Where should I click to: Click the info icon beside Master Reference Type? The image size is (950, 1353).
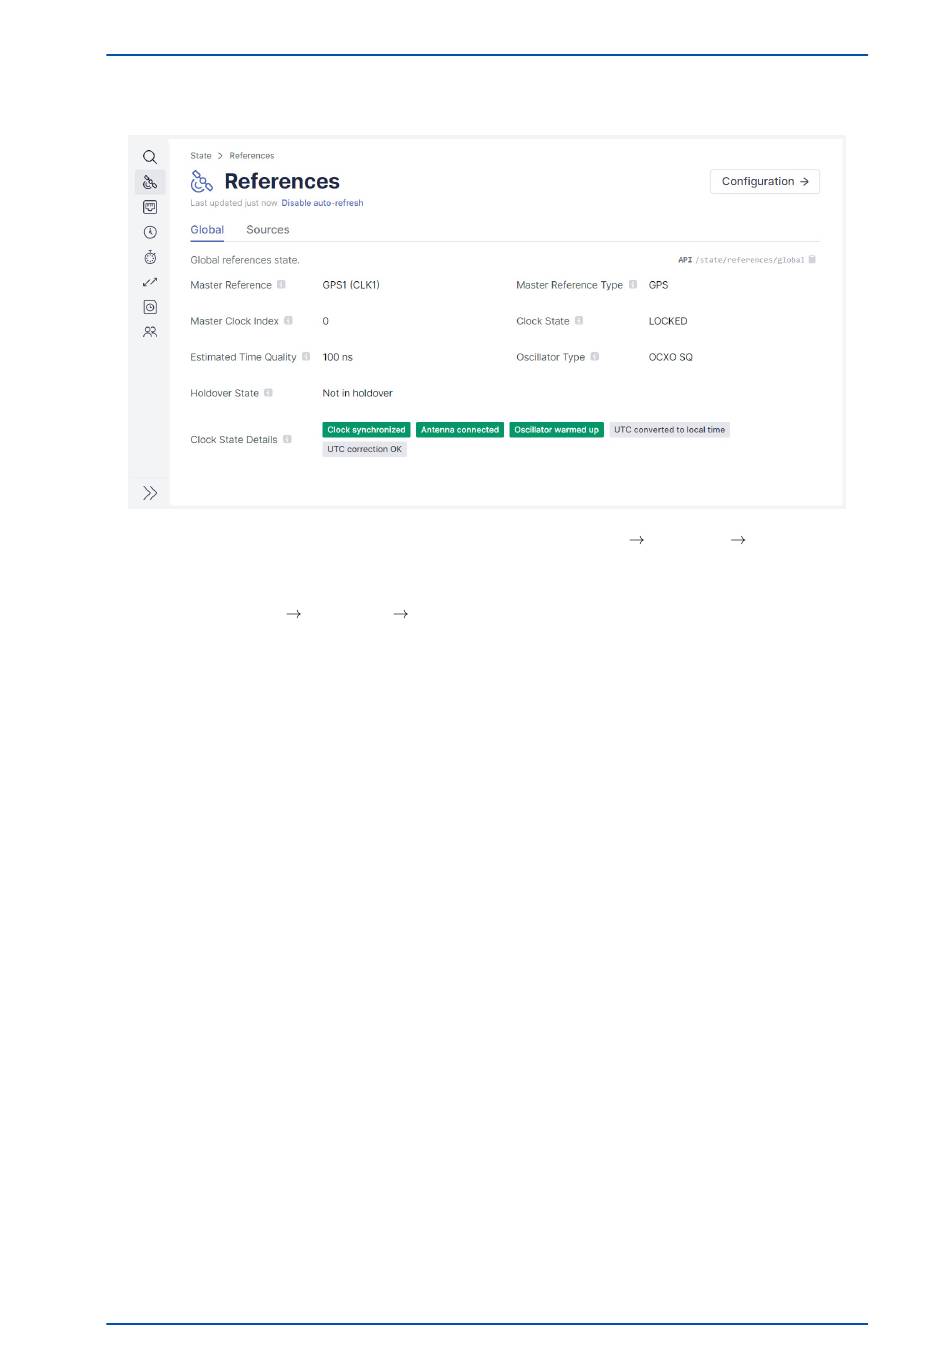pos(633,285)
